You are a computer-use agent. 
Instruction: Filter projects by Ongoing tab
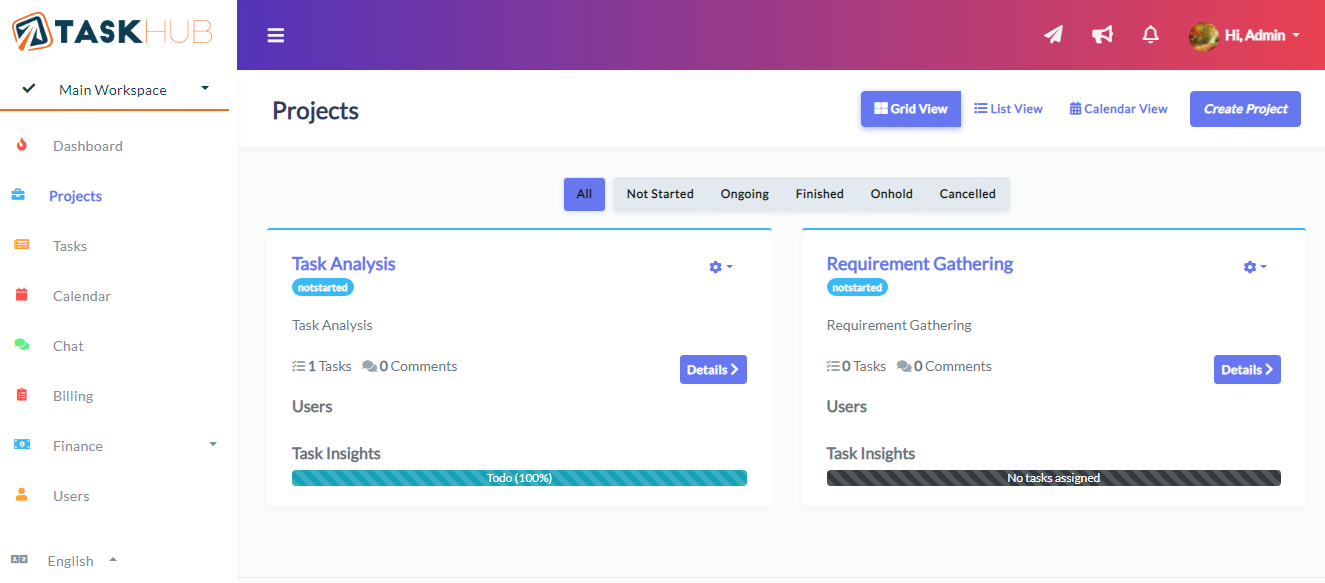tap(744, 194)
